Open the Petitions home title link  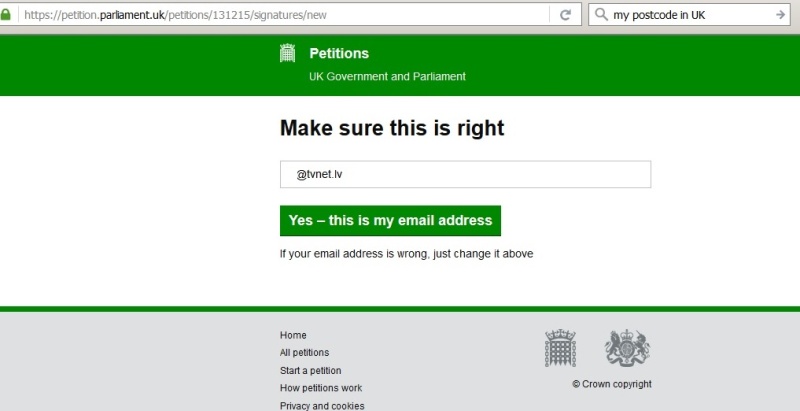click(339, 53)
